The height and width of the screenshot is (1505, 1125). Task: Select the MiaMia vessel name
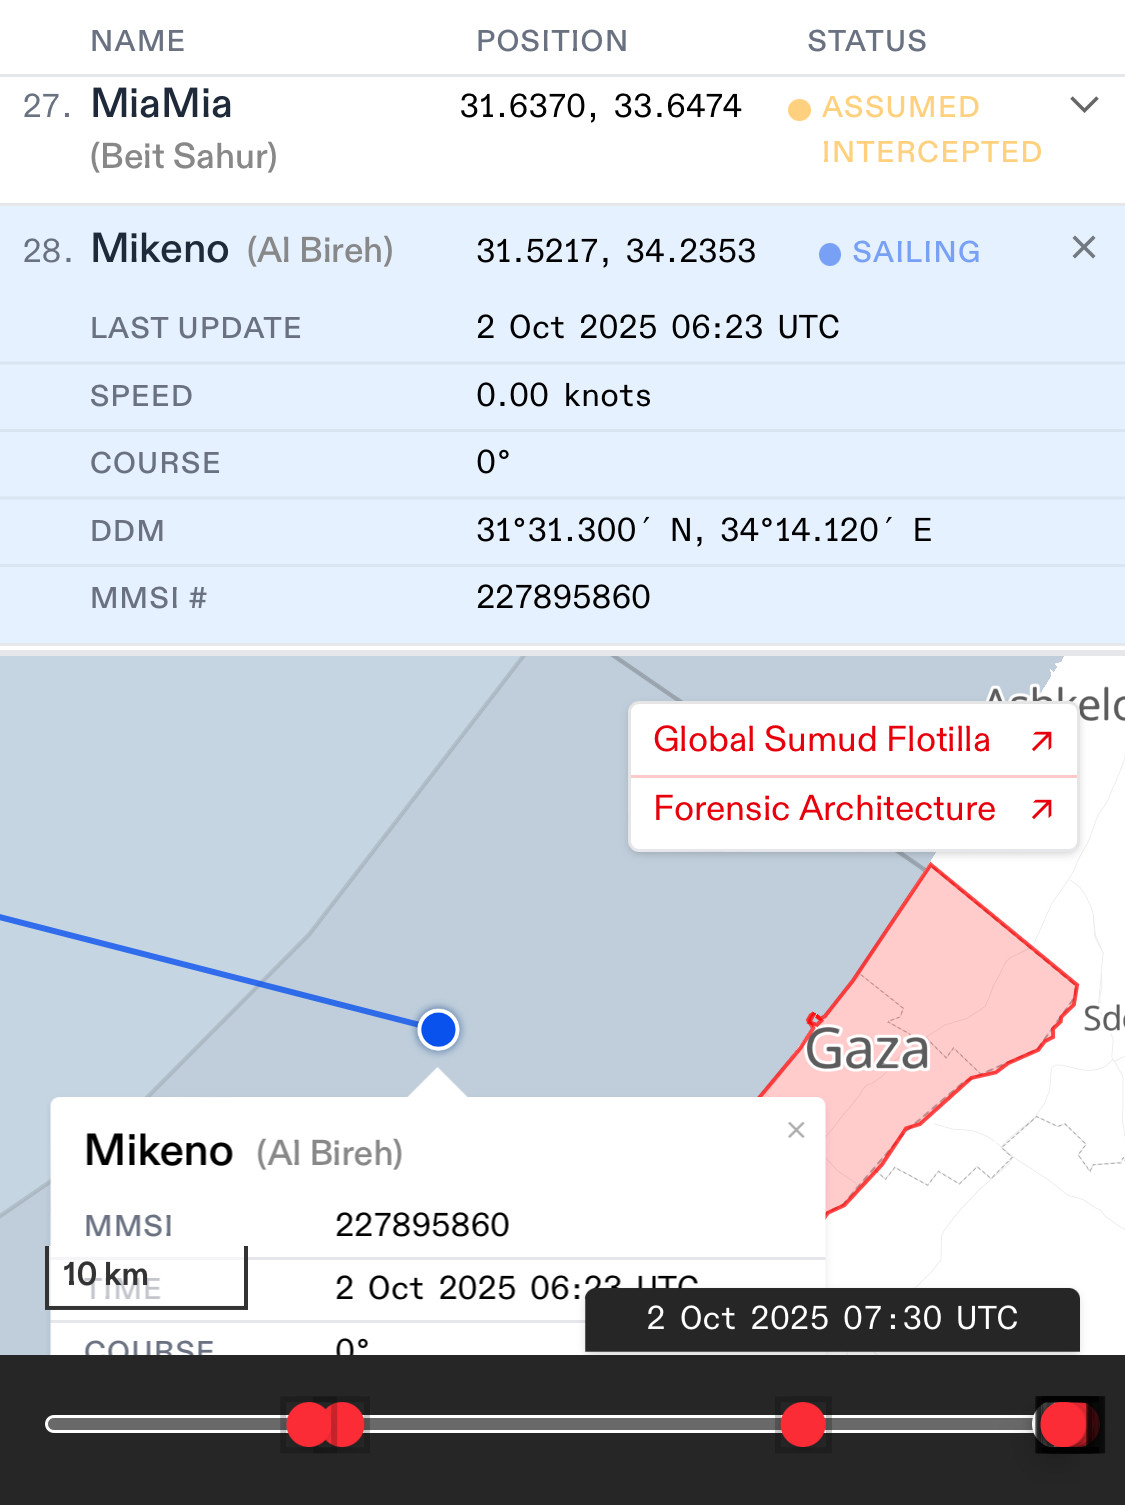click(161, 104)
